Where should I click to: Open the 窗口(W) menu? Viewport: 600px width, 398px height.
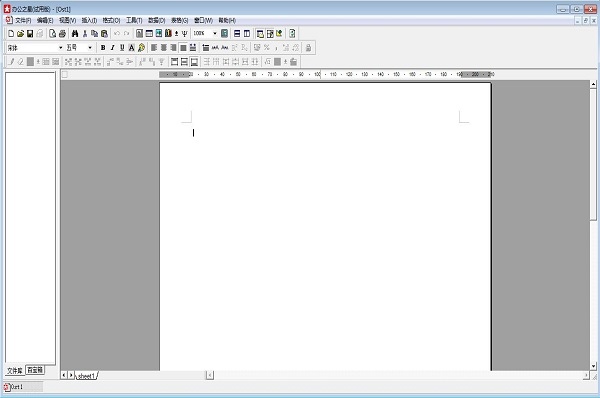[203, 20]
